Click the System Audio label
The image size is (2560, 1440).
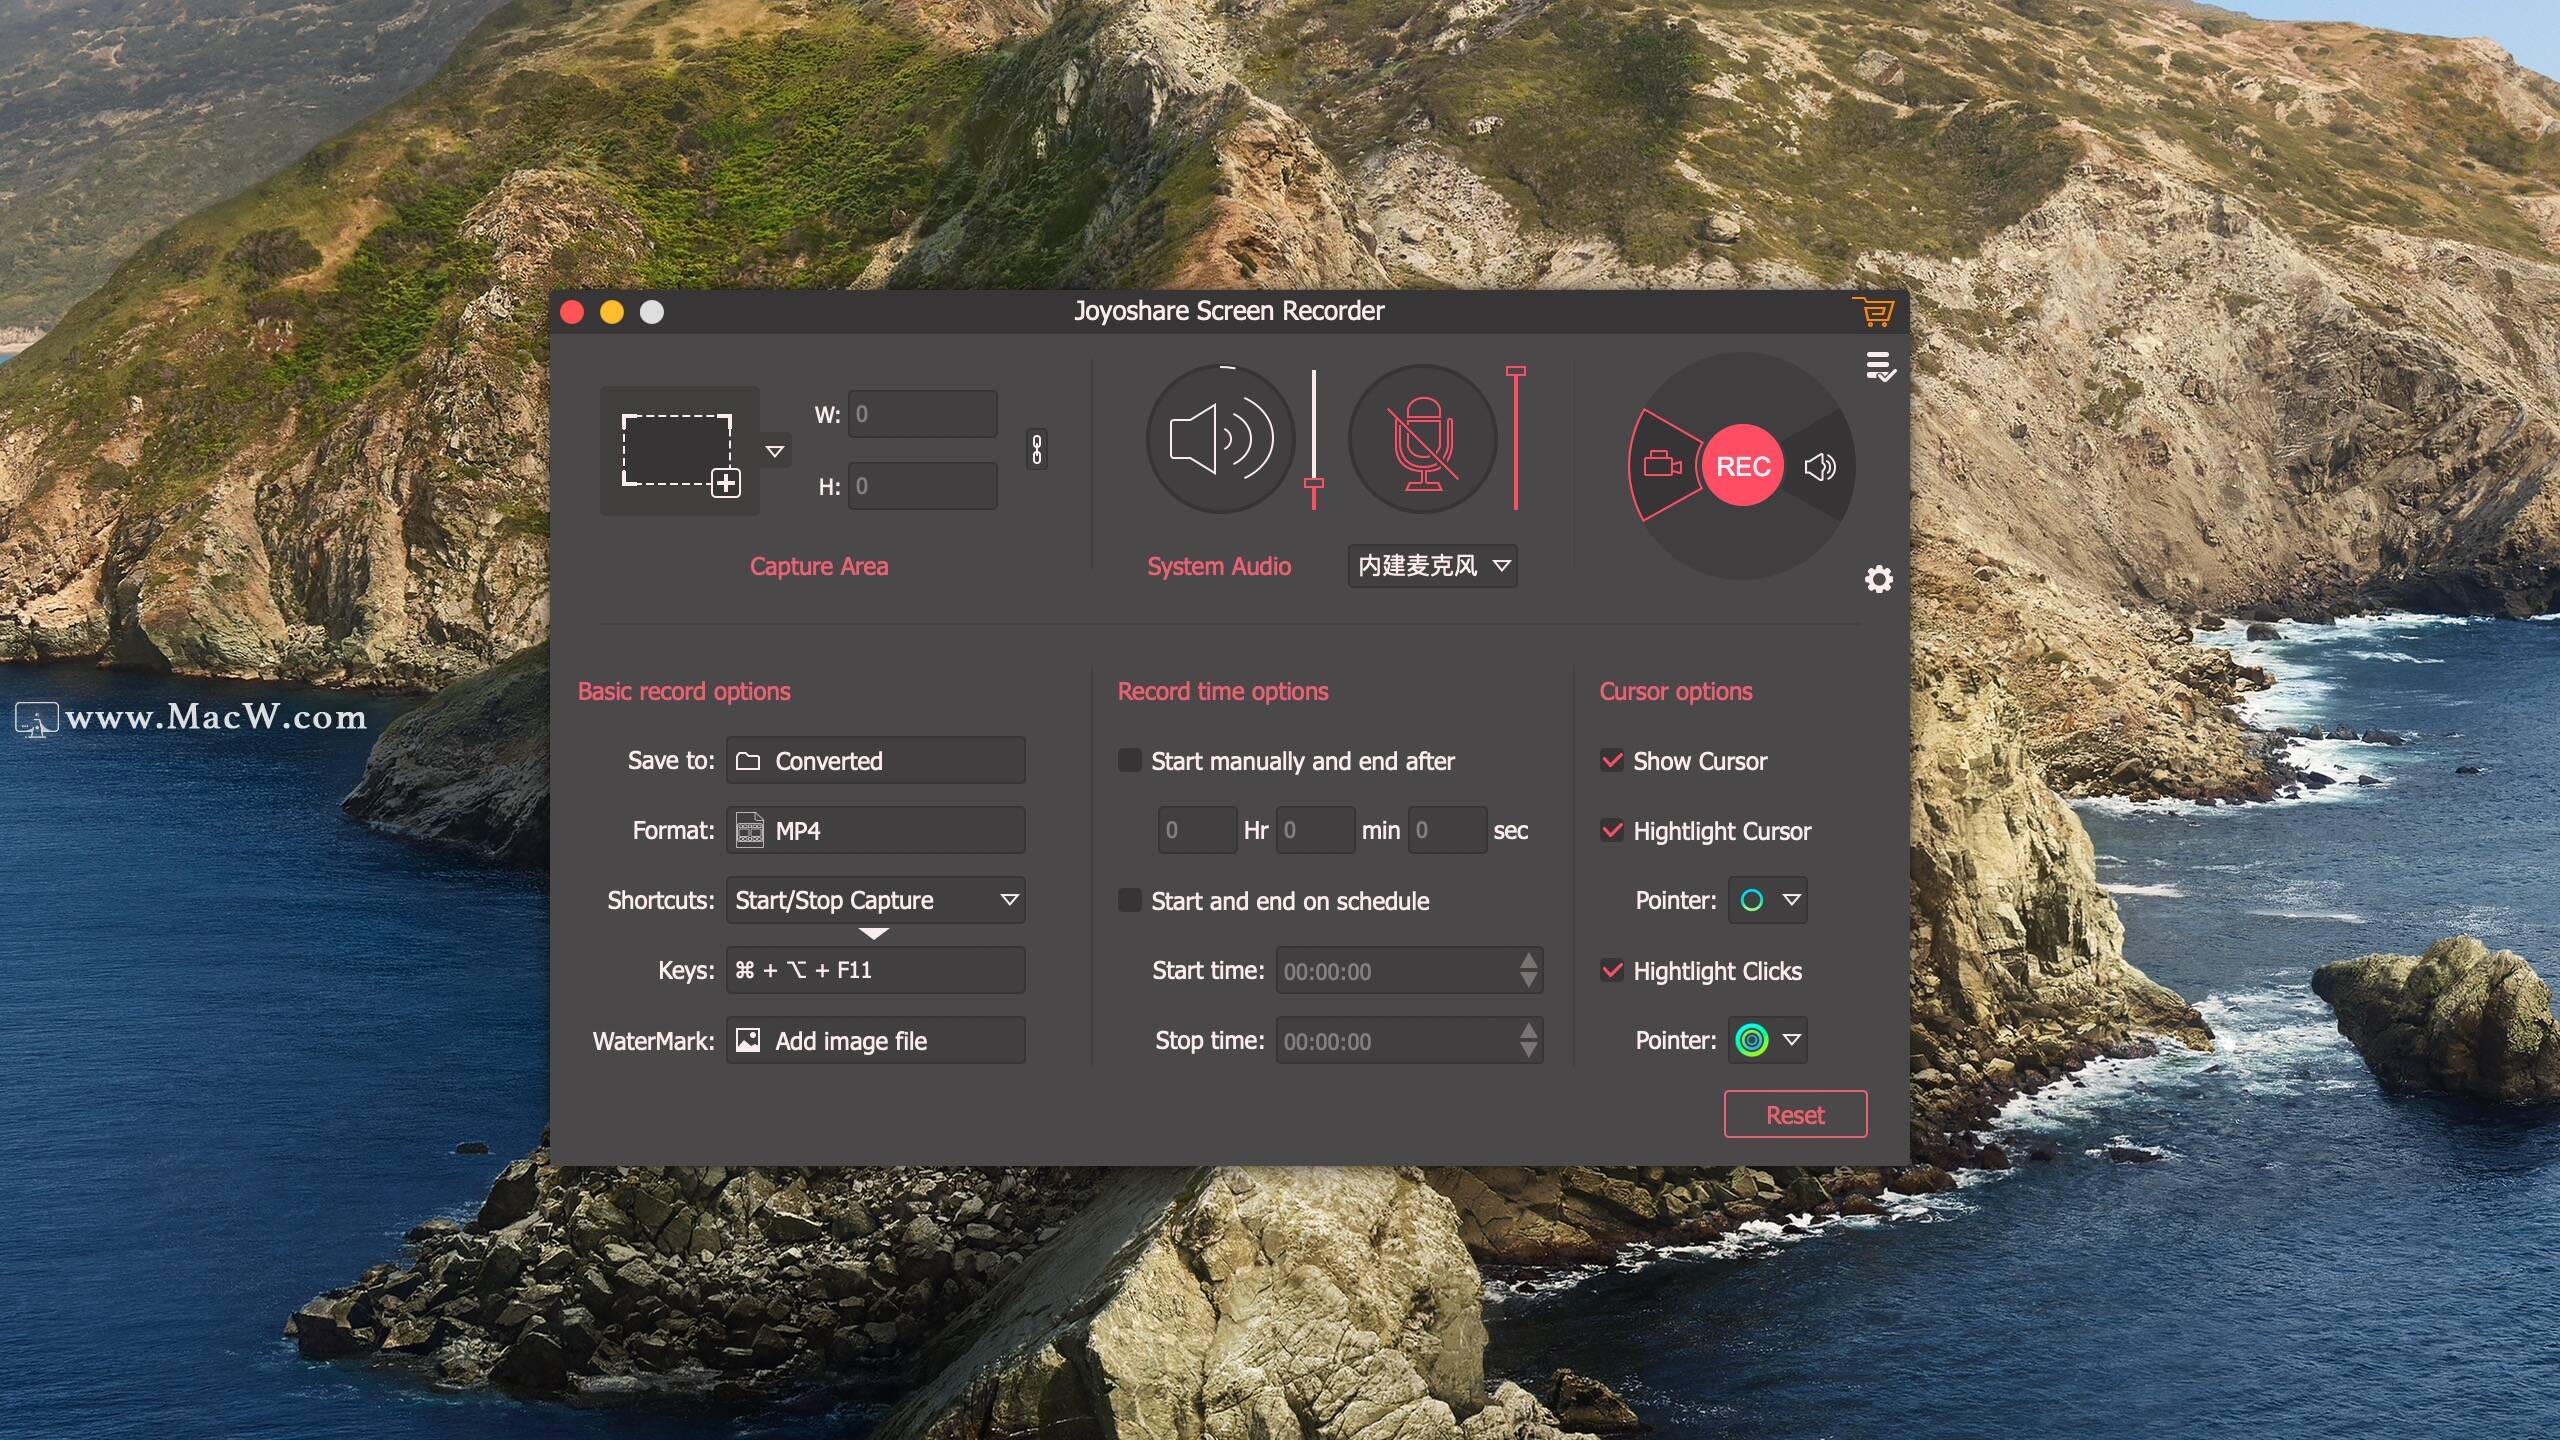1219,566
